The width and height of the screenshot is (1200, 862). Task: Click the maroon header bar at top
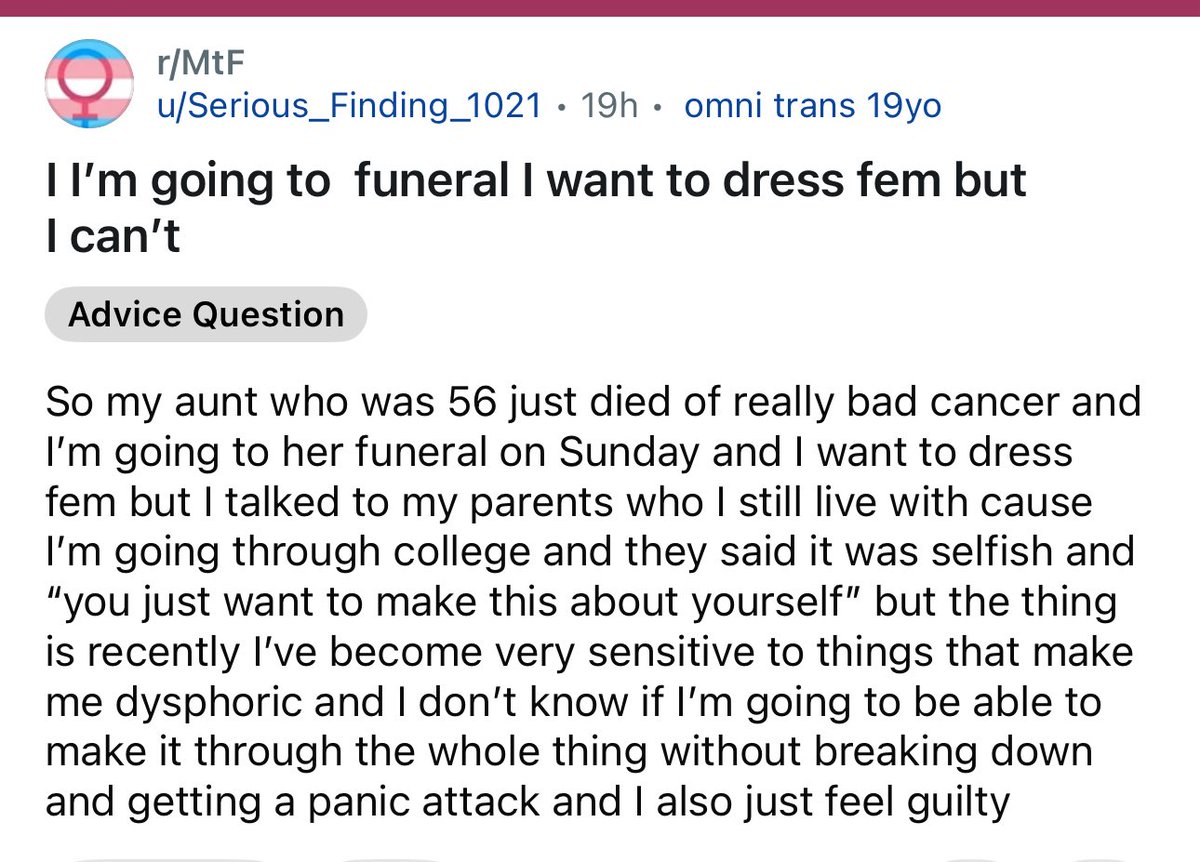tap(600, 8)
